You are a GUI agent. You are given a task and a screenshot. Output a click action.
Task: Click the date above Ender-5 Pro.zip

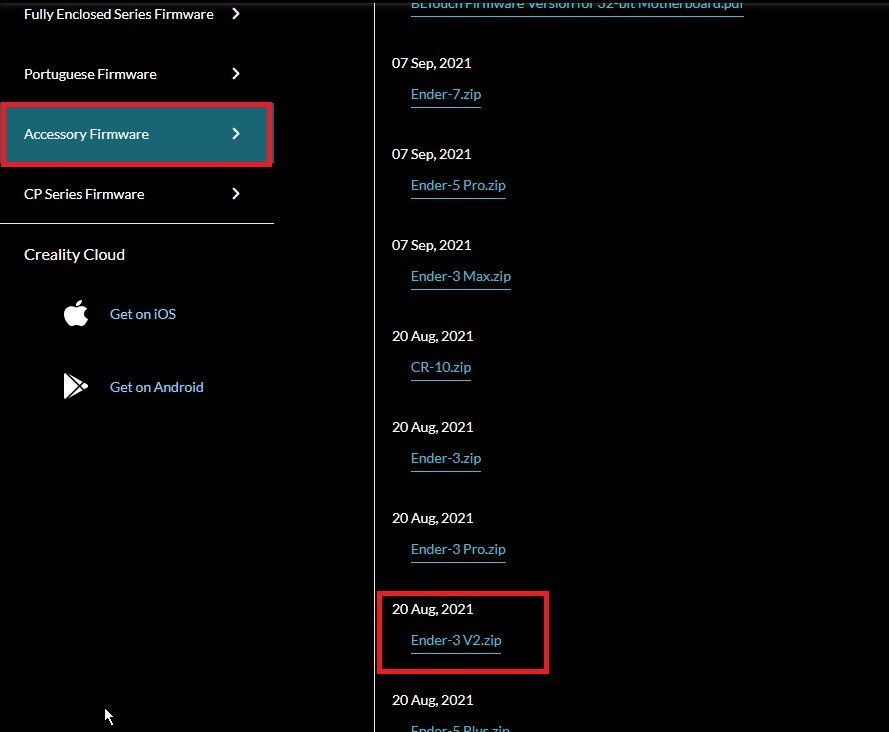click(x=431, y=154)
